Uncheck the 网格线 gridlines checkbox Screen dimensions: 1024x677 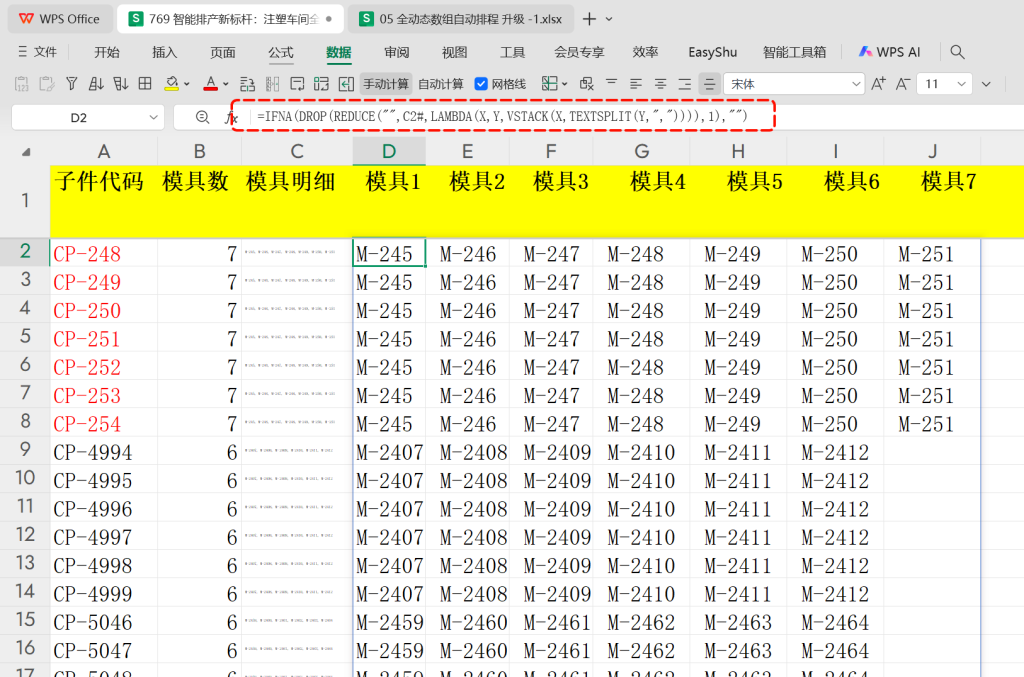pyautogui.click(x=481, y=84)
